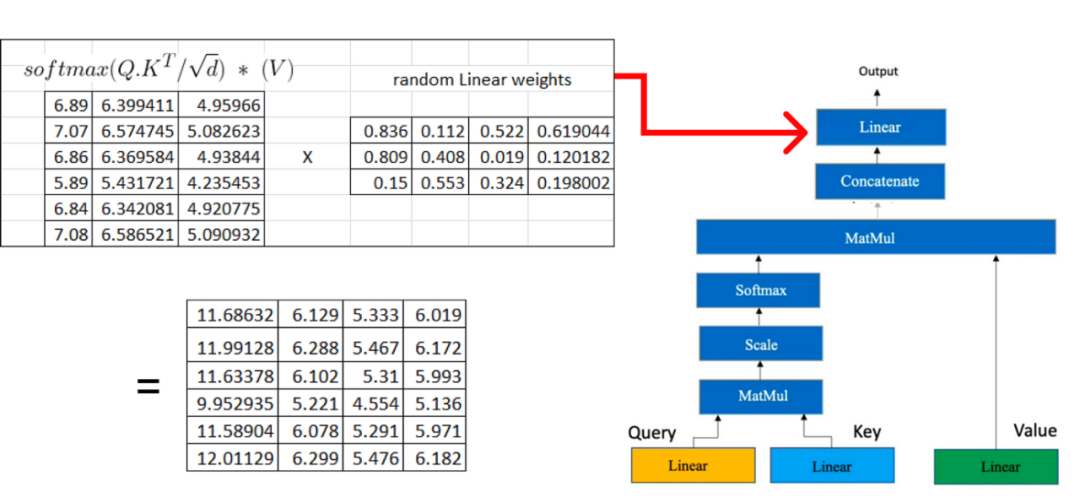
Task: Click the 'random Linear weights' heading
Action: (482, 80)
